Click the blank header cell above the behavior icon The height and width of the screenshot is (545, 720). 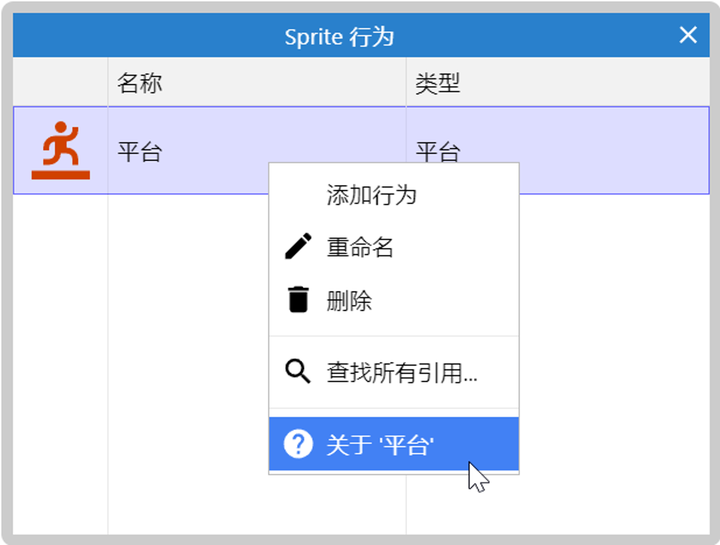(60, 83)
